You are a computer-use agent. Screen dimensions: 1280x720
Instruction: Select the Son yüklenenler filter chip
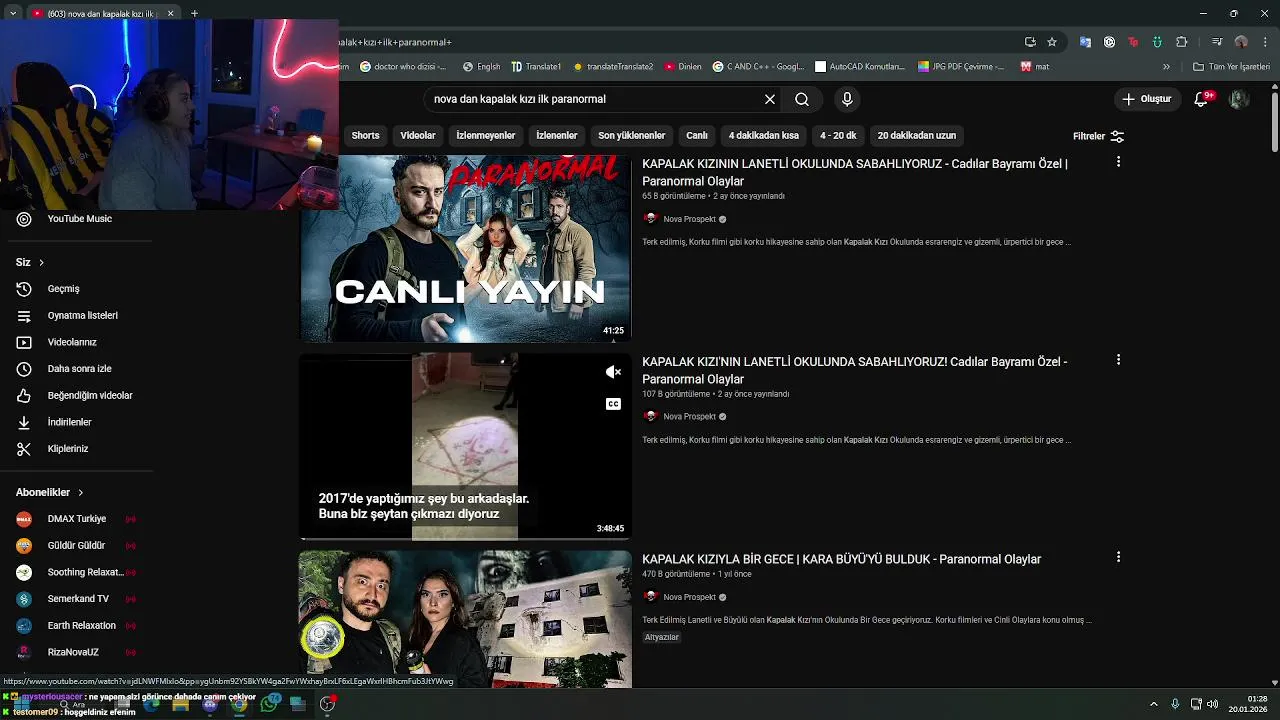coord(632,135)
